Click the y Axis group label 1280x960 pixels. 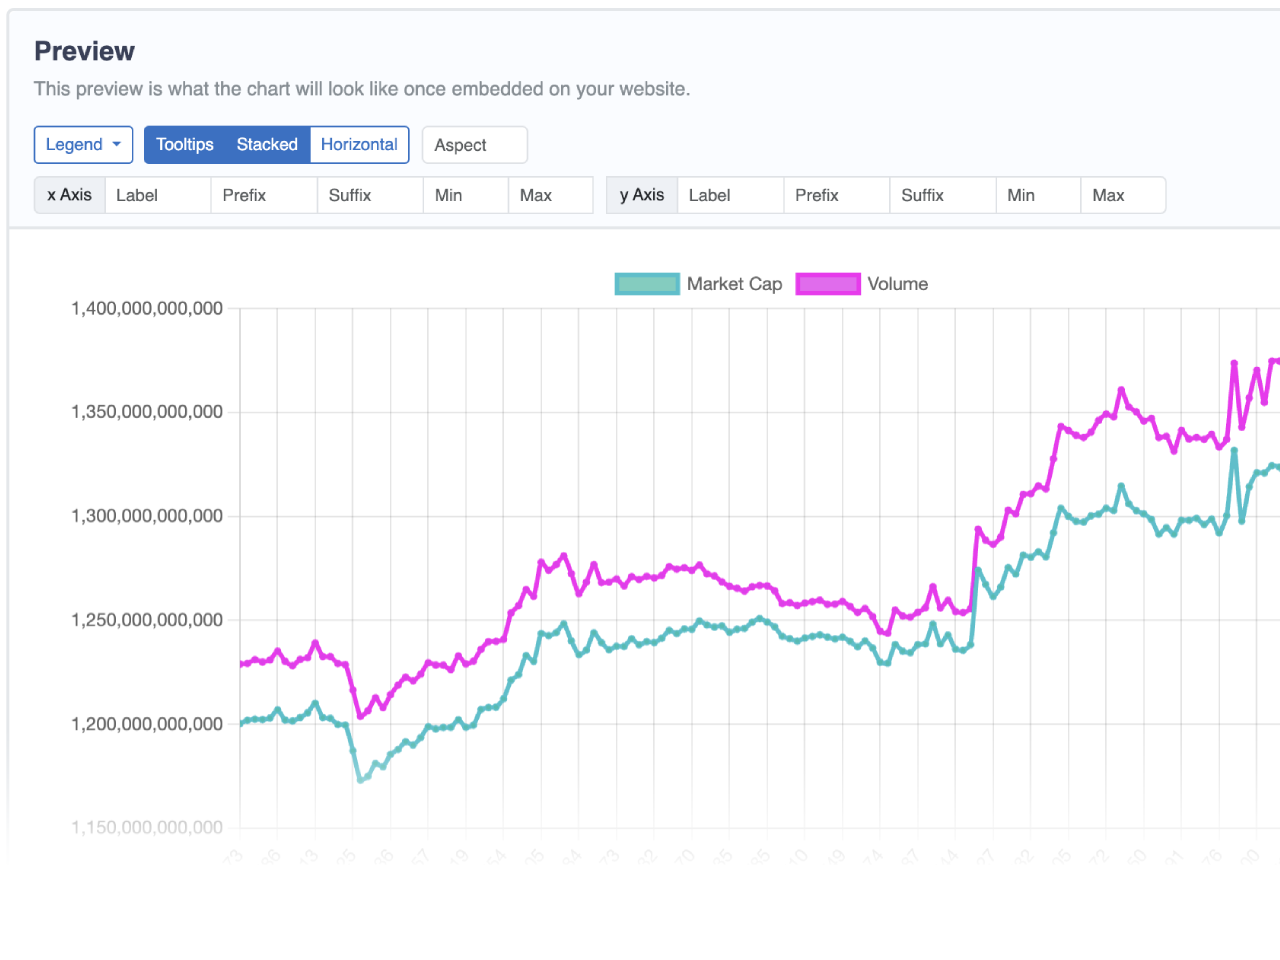[x=642, y=195]
